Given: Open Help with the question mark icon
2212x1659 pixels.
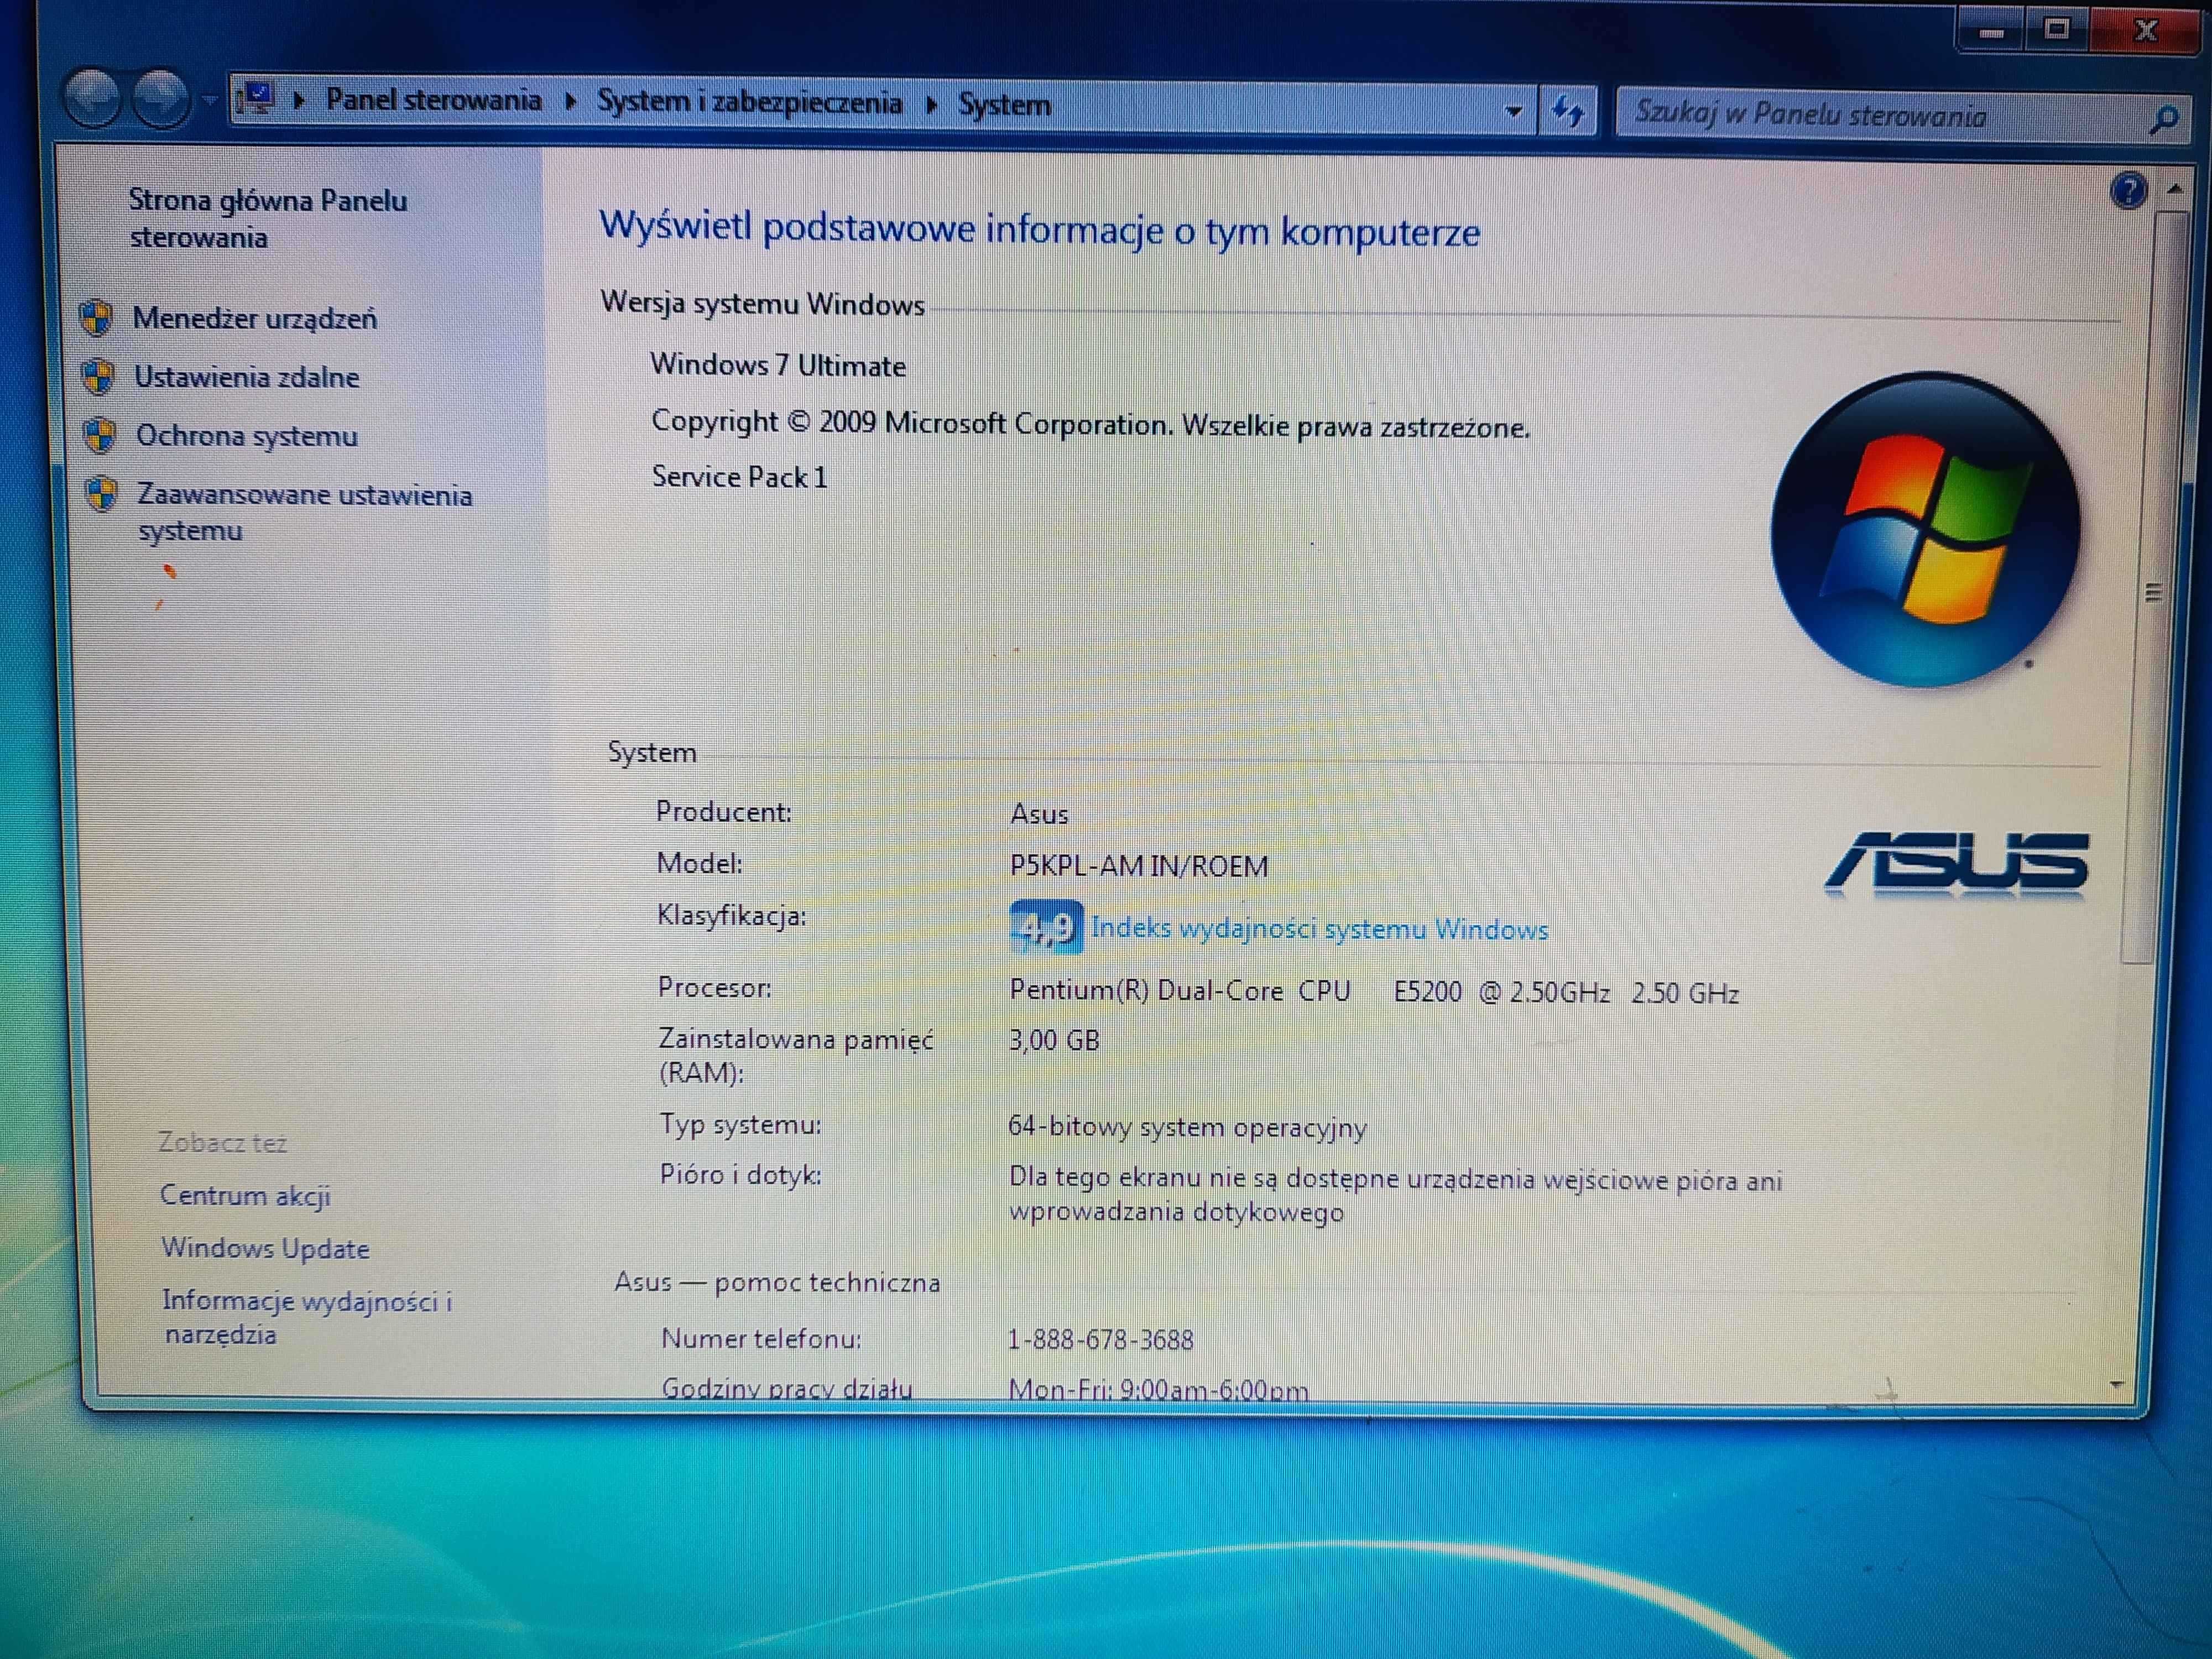Looking at the screenshot, I should (x=2128, y=190).
